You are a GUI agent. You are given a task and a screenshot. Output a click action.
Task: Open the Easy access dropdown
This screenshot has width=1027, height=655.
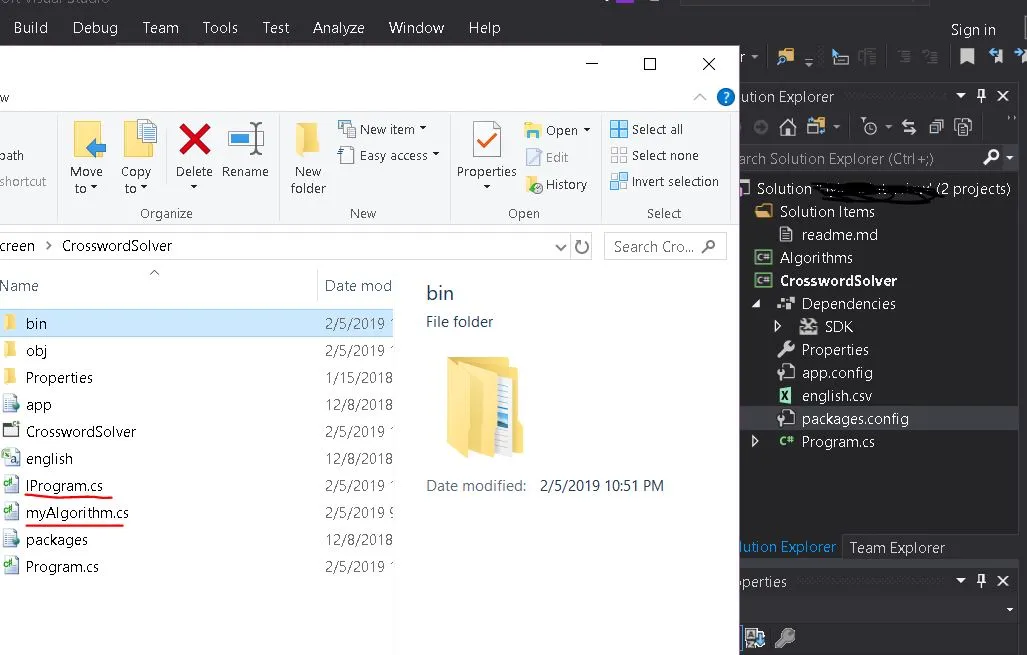pyautogui.click(x=388, y=155)
